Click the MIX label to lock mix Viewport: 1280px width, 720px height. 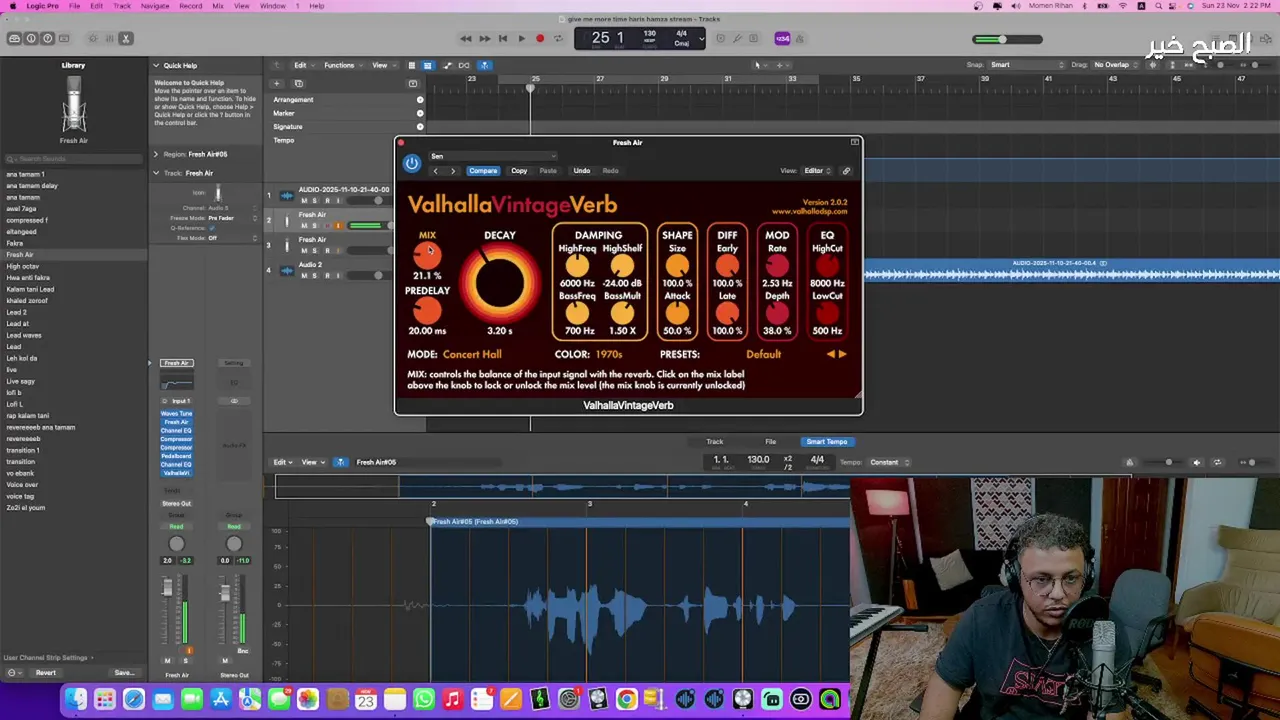click(x=427, y=235)
